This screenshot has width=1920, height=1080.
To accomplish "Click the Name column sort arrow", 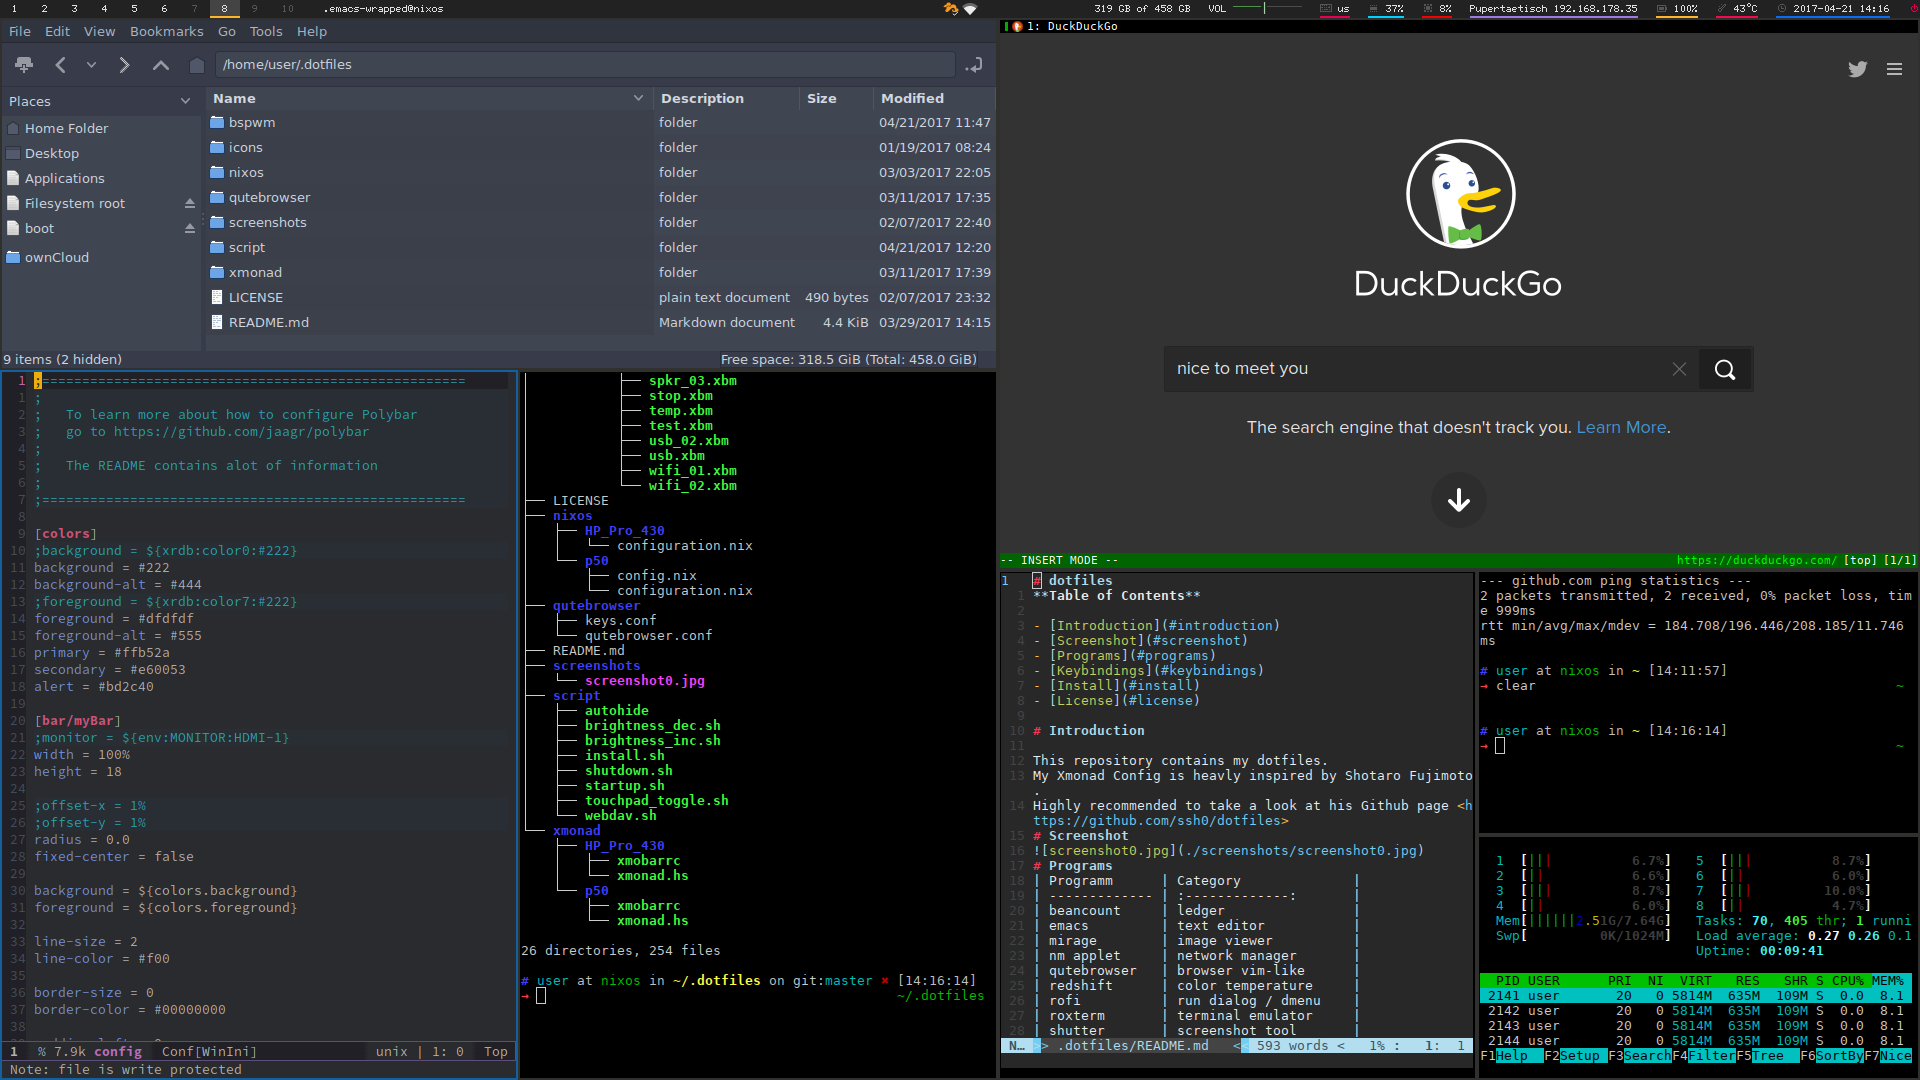I will click(638, 98).
